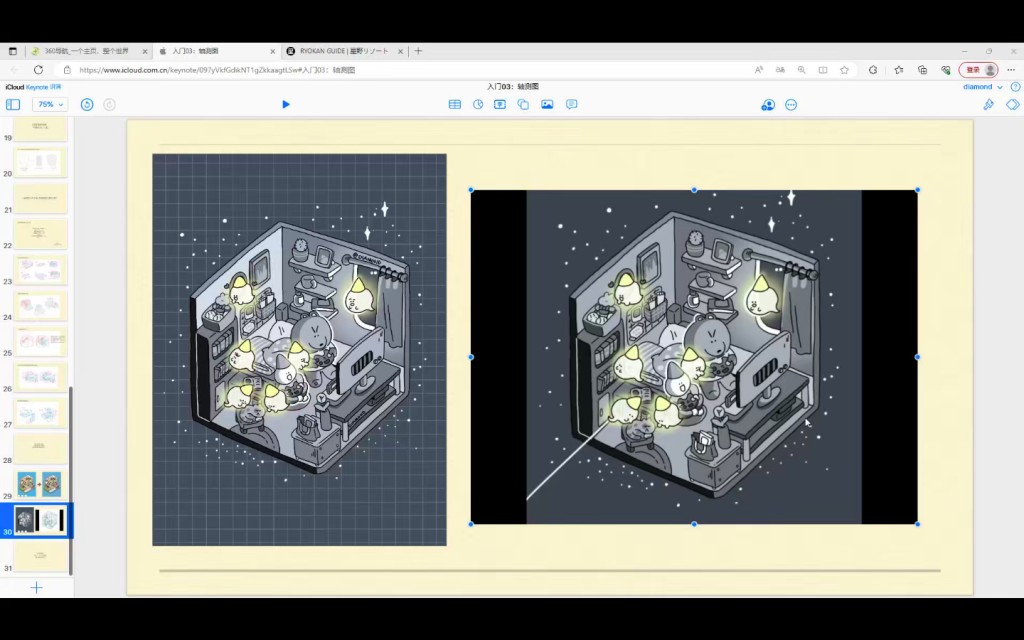Open the 75% zoom dropdown
The height and width of the screenshot is (640, 1024).
49,104
